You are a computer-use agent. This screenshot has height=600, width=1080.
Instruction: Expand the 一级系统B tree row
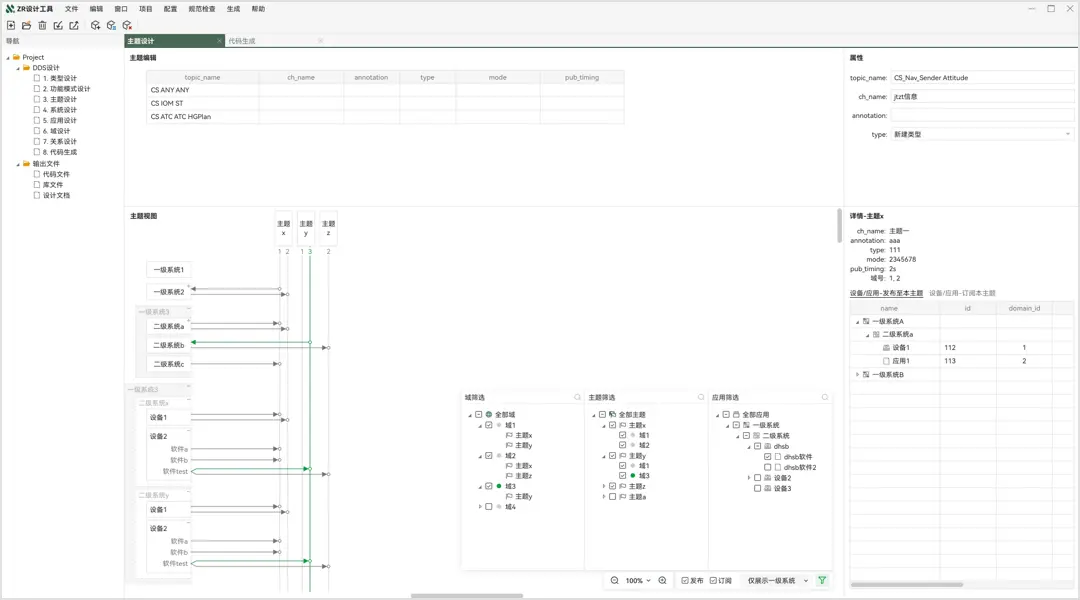point(857,375)
